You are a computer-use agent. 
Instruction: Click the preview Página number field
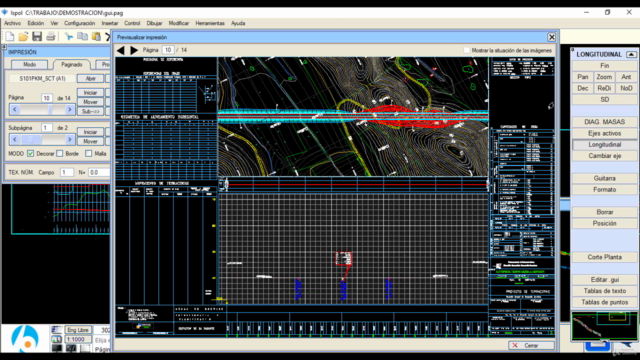(168, 50)
